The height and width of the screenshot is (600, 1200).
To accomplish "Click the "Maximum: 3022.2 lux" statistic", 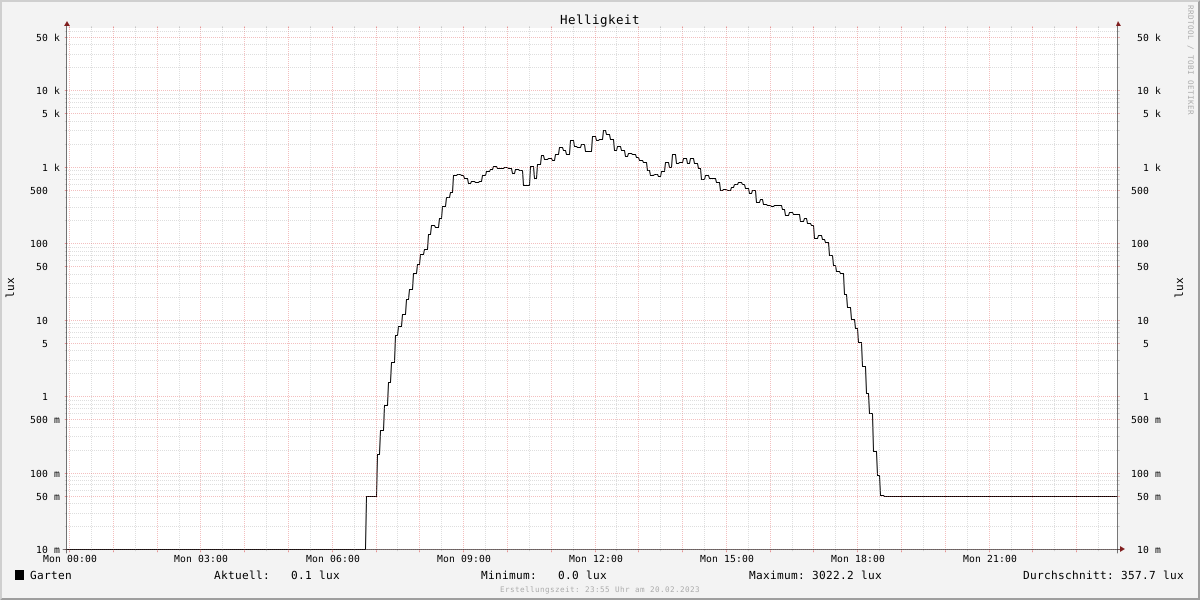I will point(815,575).
